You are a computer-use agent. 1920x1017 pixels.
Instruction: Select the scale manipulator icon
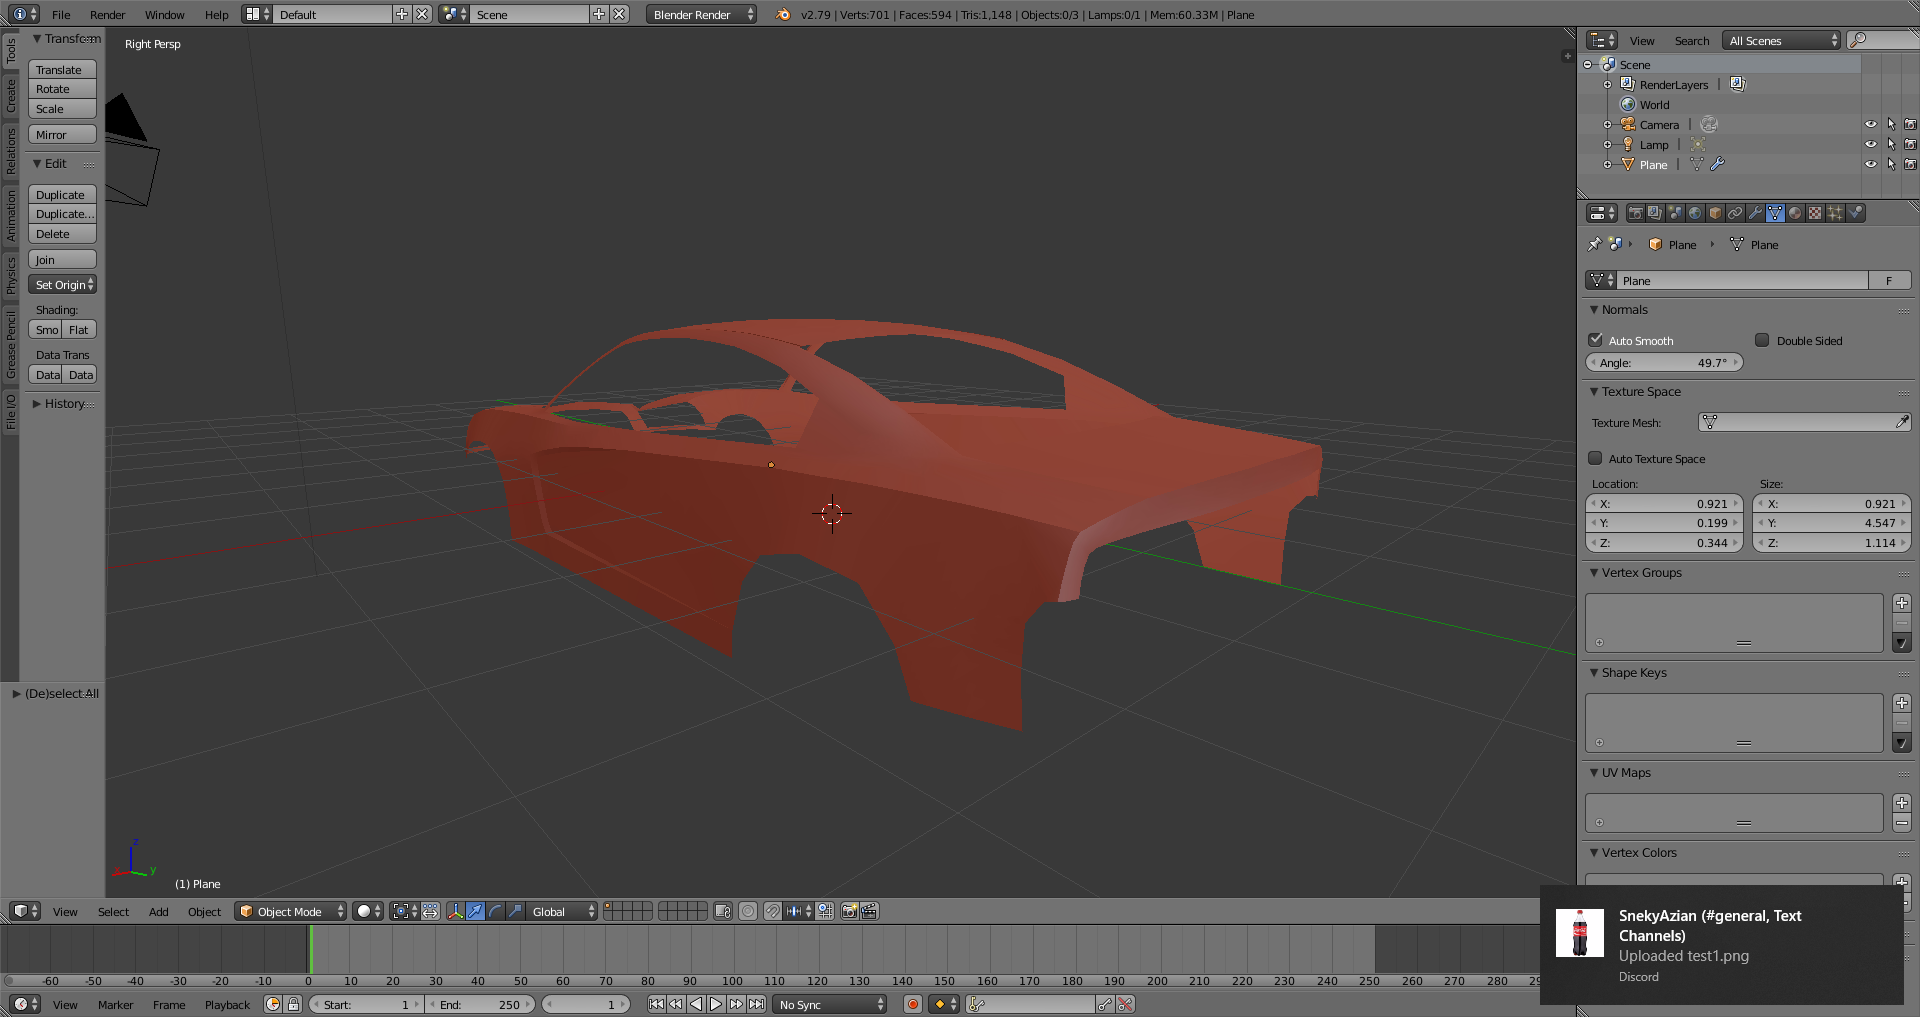click(515, 911)
